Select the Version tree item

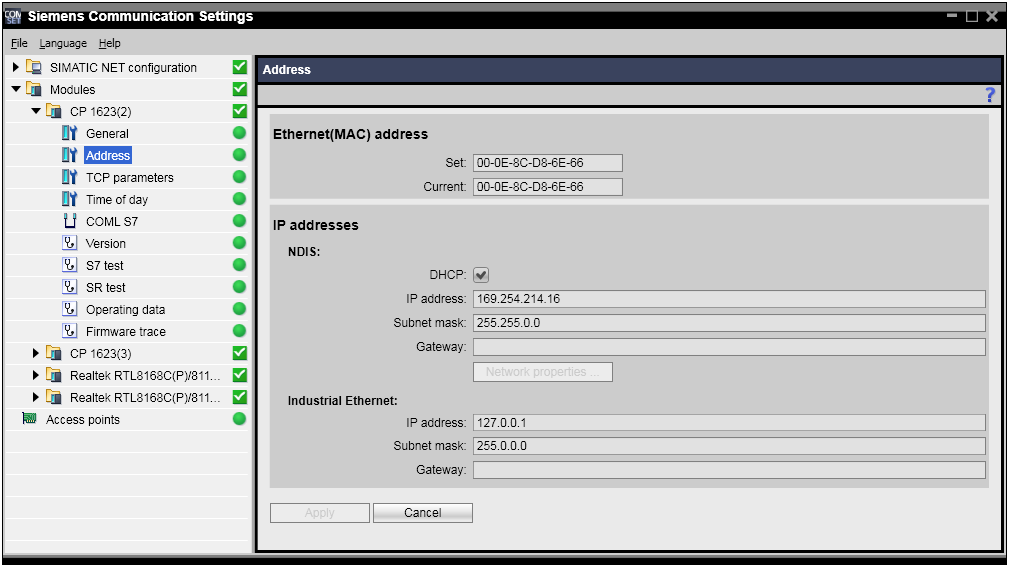pos(106,243)
